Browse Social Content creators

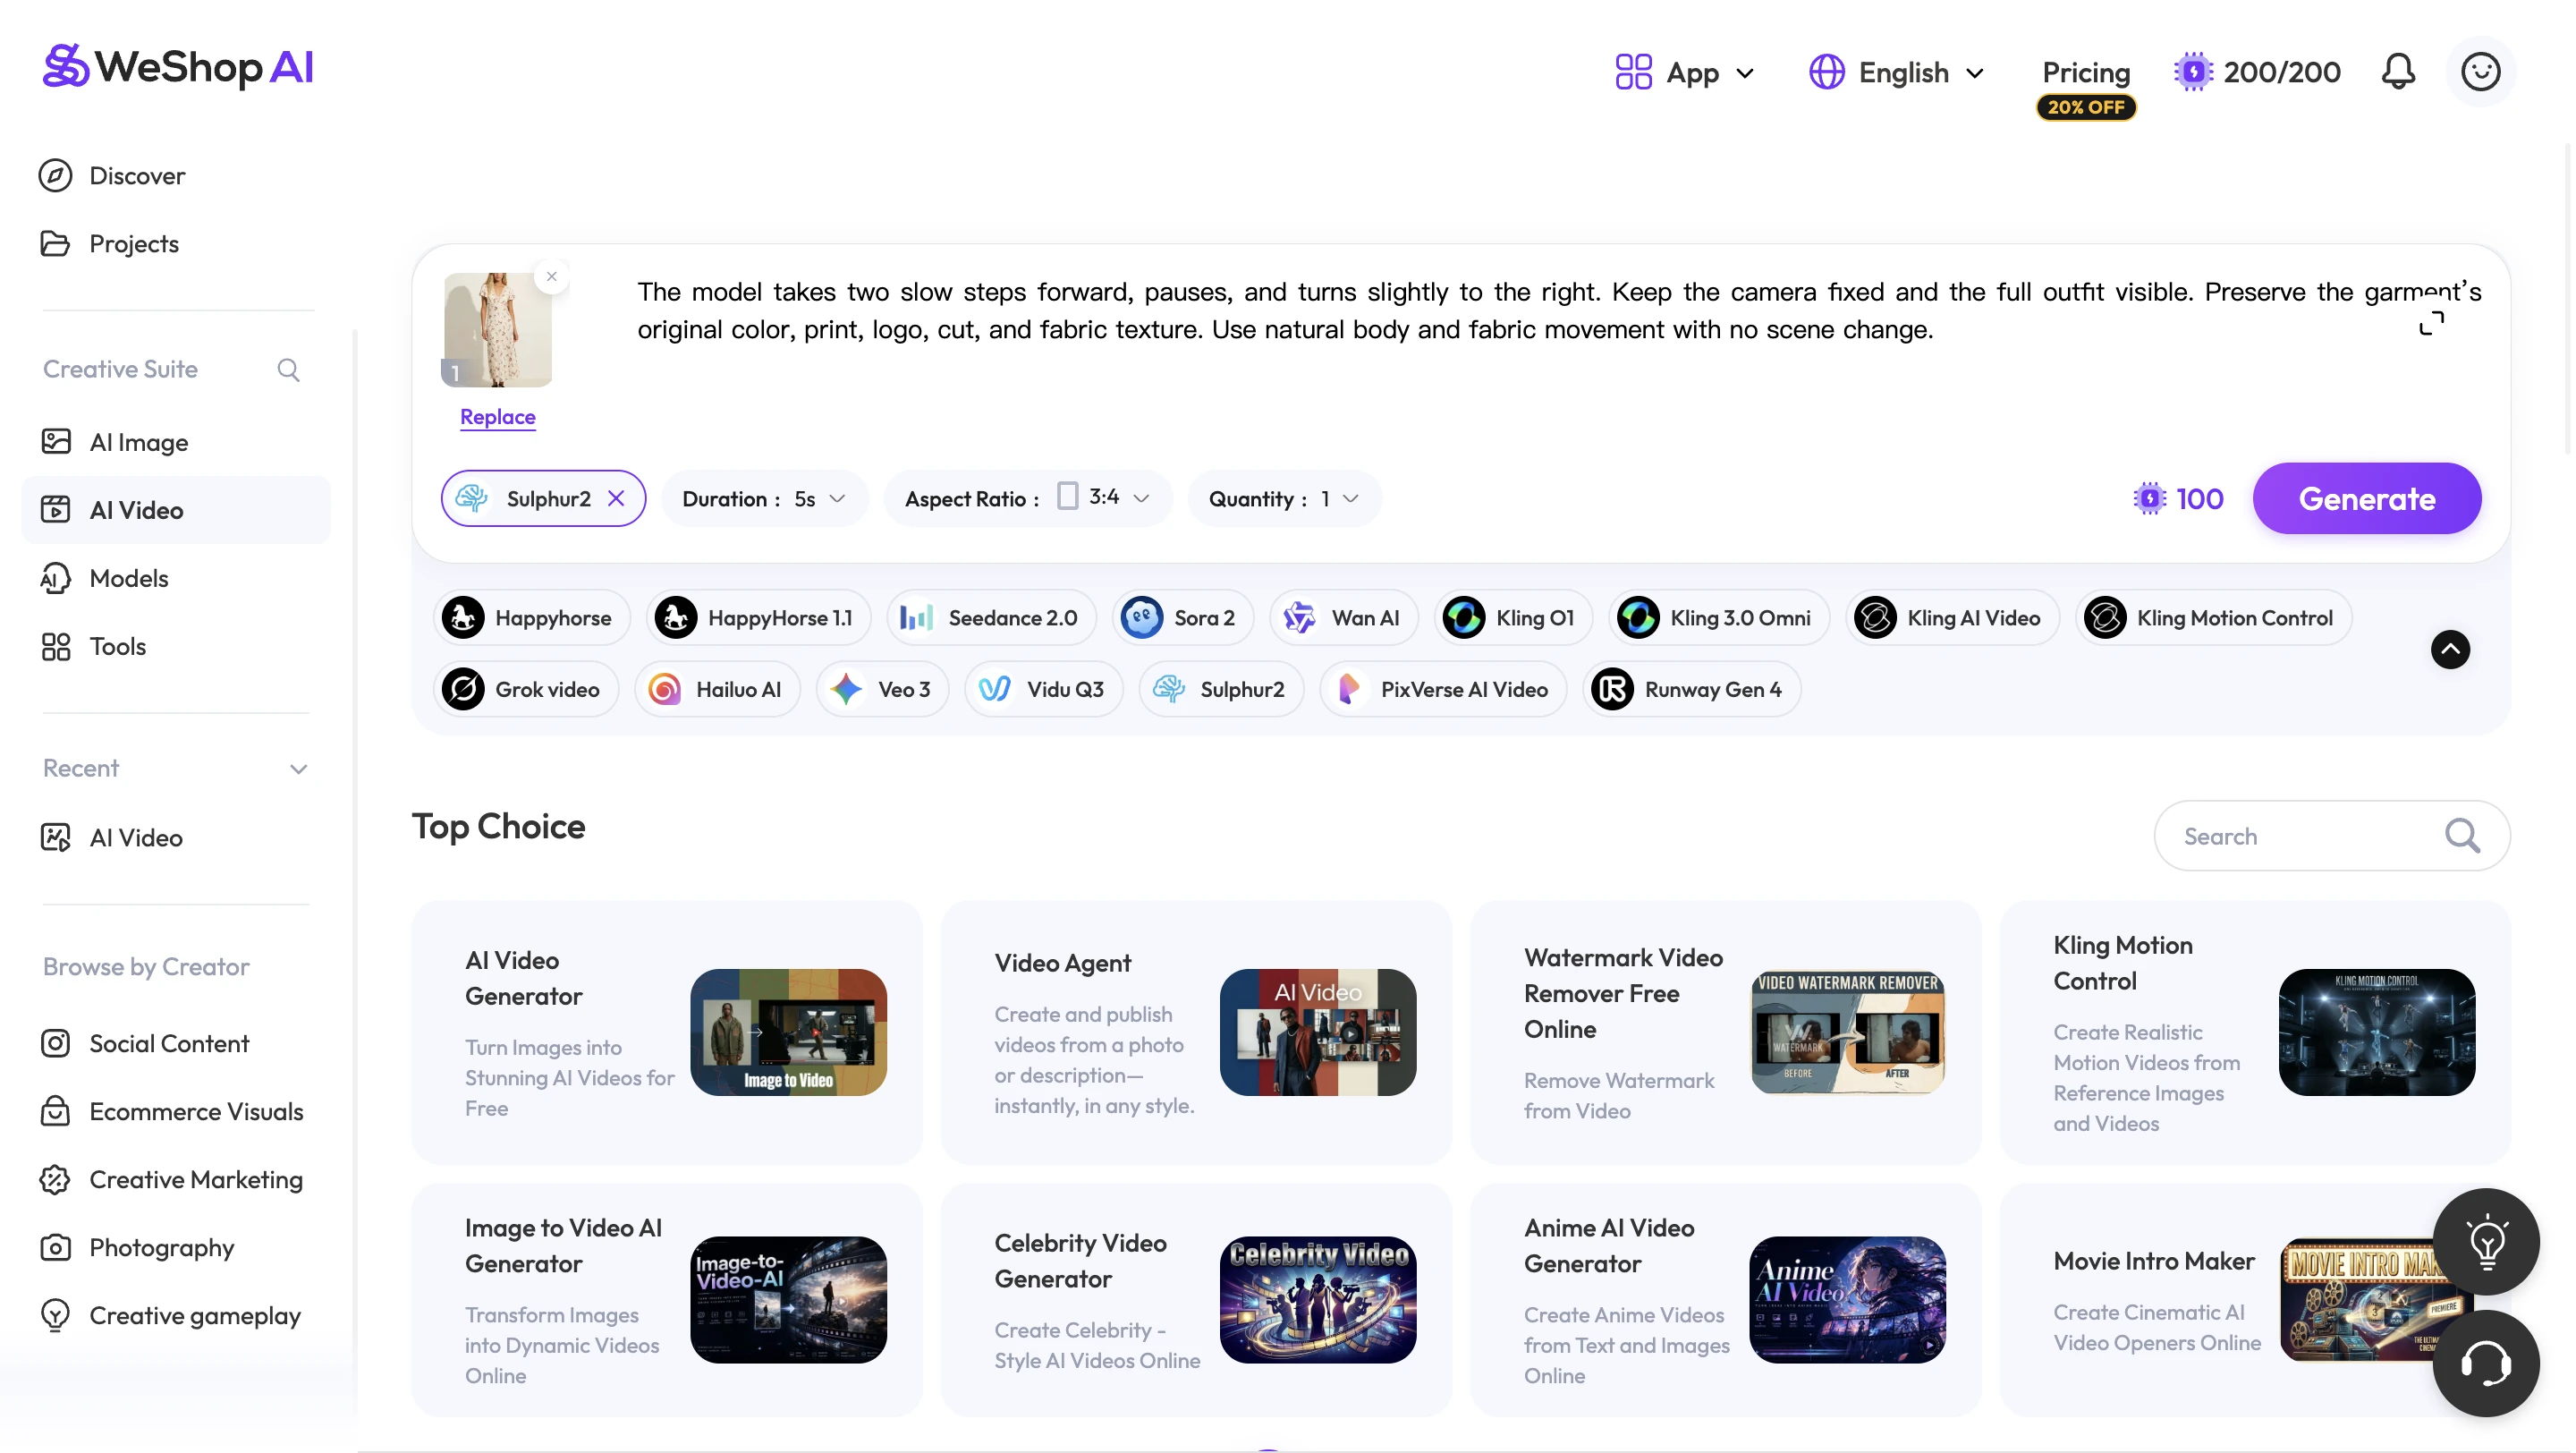point(176,1043)
